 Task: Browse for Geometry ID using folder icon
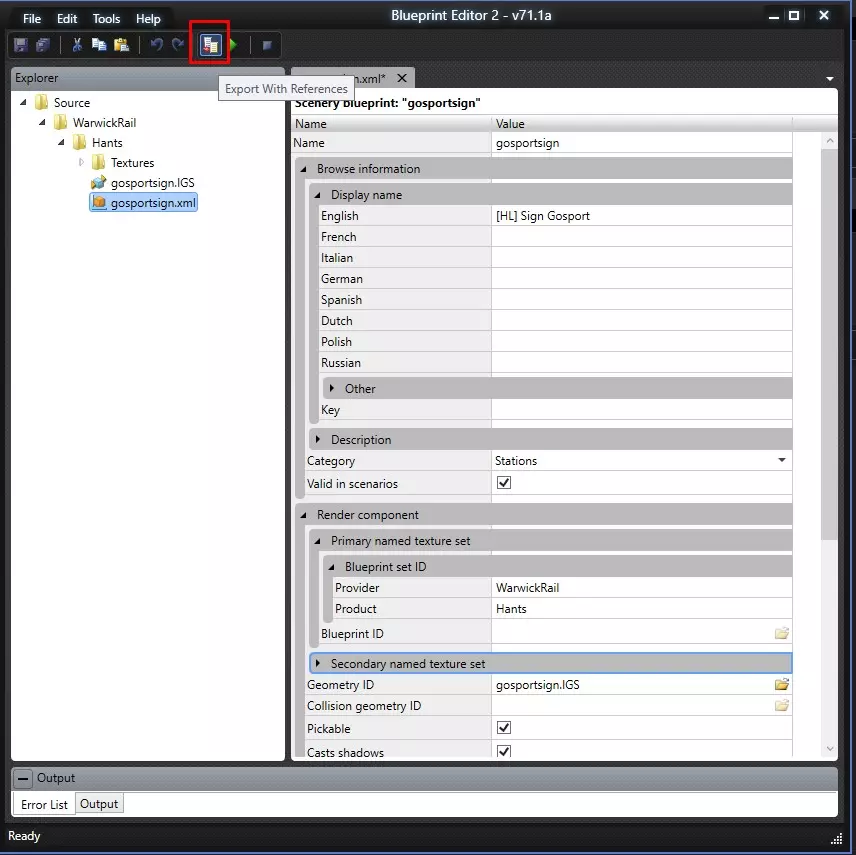click(781, 685)
